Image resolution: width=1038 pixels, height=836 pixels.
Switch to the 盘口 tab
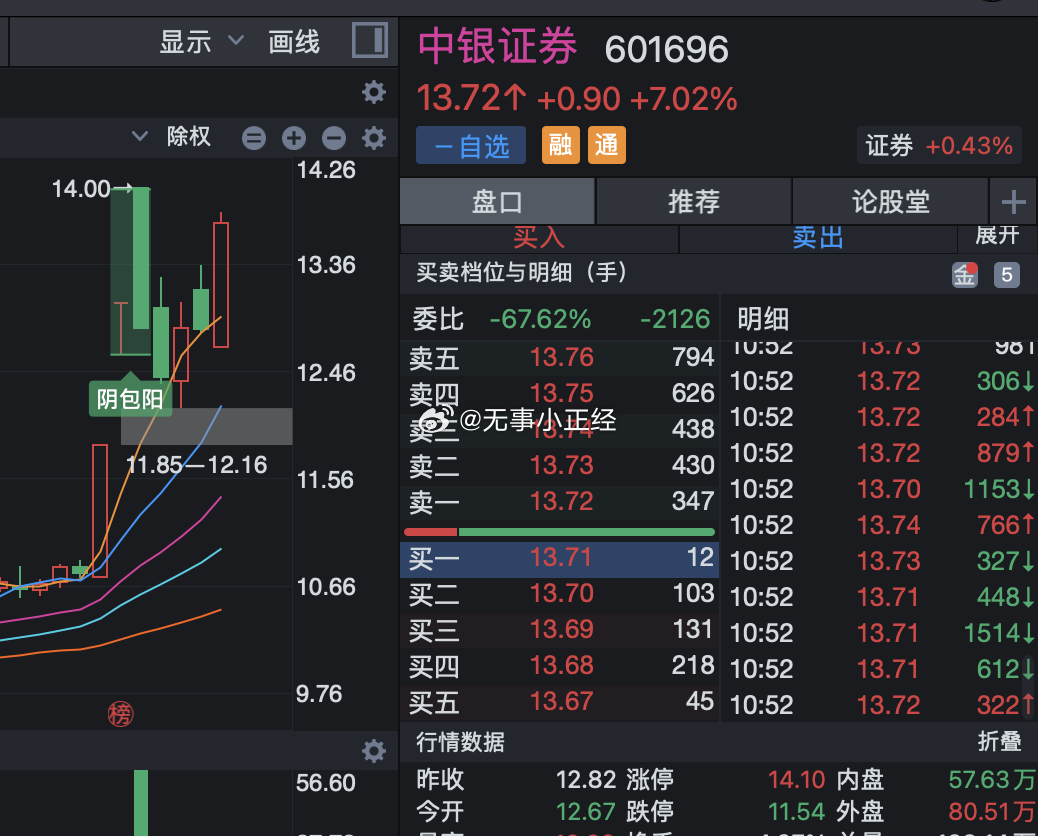point(497,201)
